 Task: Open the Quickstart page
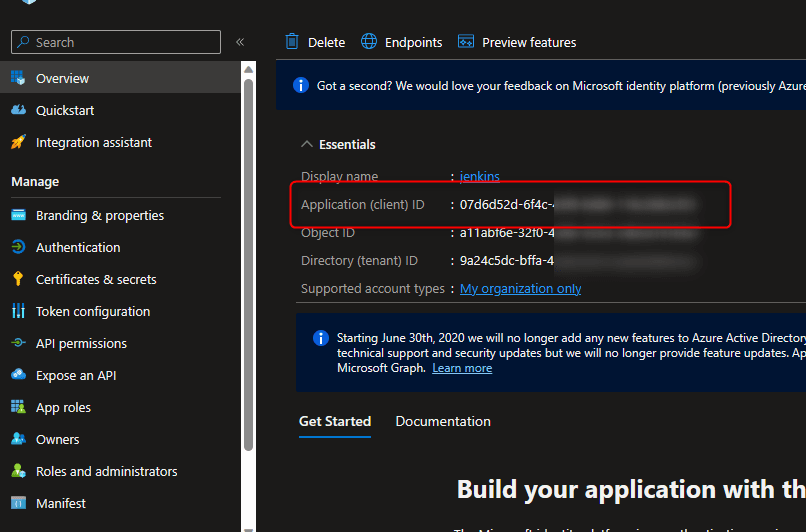coord(65,111)
